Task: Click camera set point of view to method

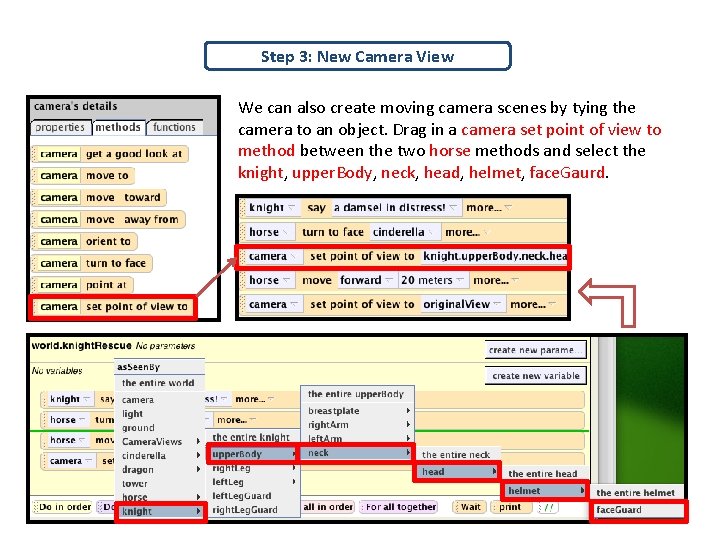Action: (x=113, y=307)
